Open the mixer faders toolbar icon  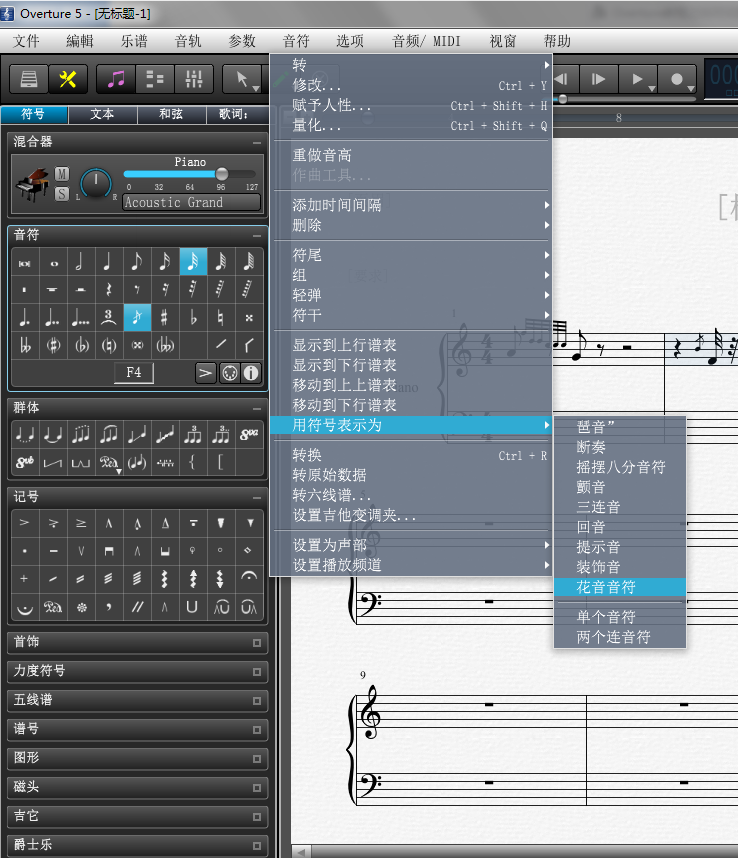click(195, 80)
